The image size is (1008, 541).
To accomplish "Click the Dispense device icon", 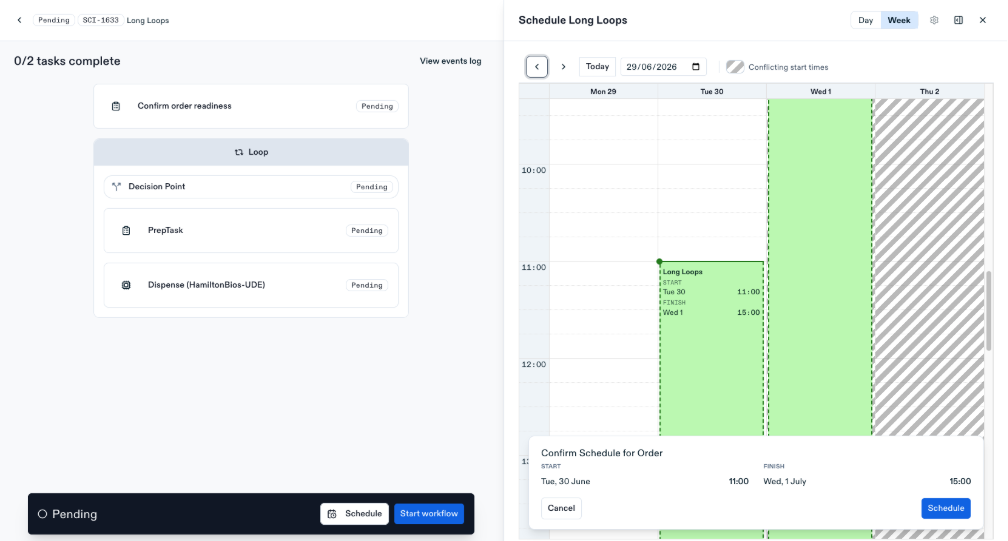I will (126, 285).
